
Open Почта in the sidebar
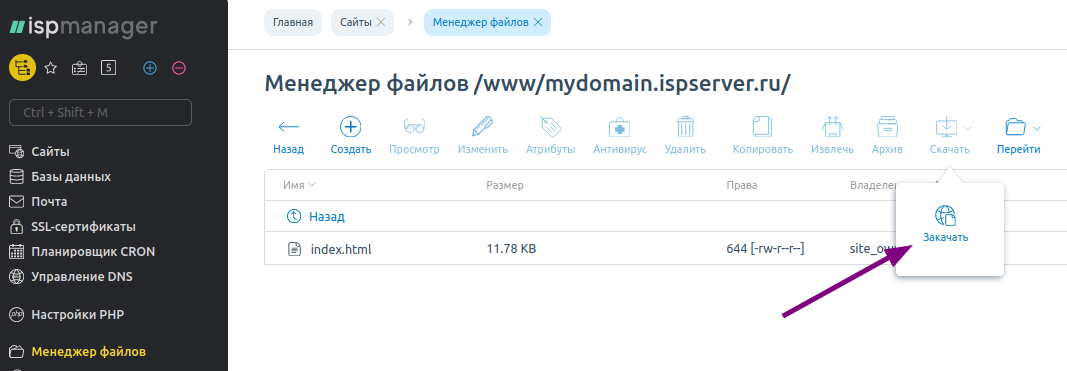point(49,202)
